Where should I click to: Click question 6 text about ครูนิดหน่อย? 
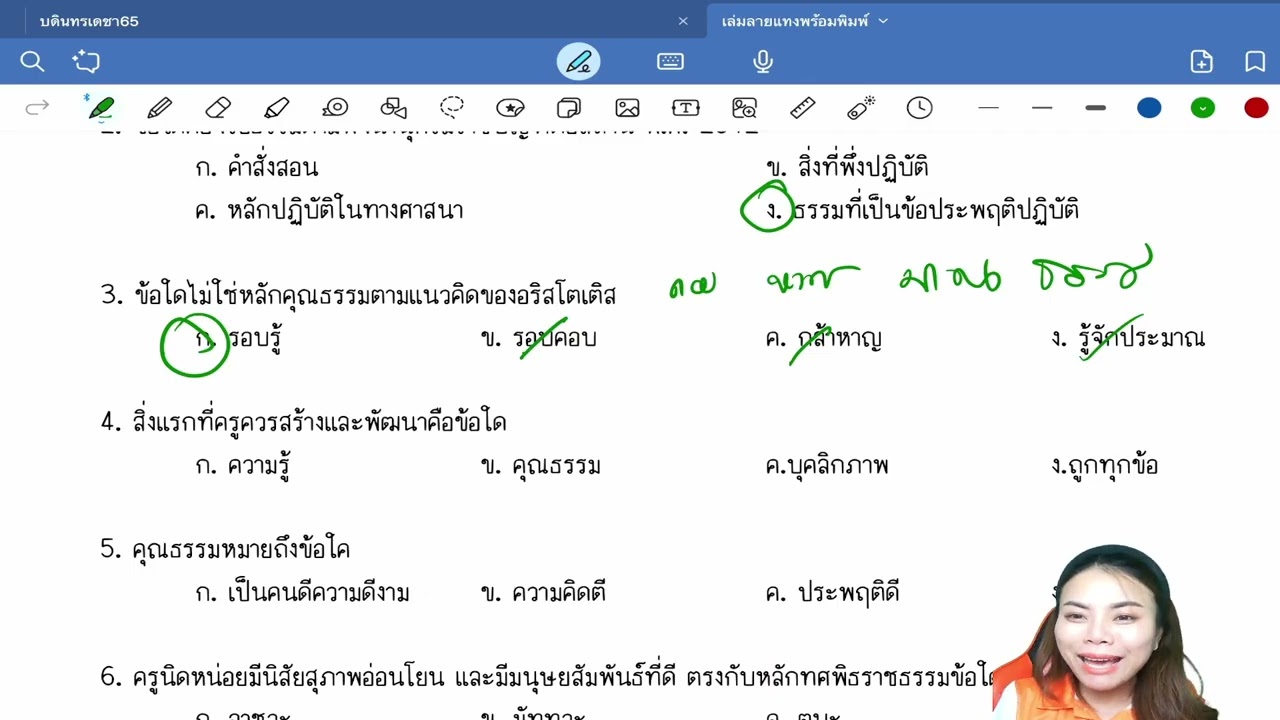coord(546,677)
